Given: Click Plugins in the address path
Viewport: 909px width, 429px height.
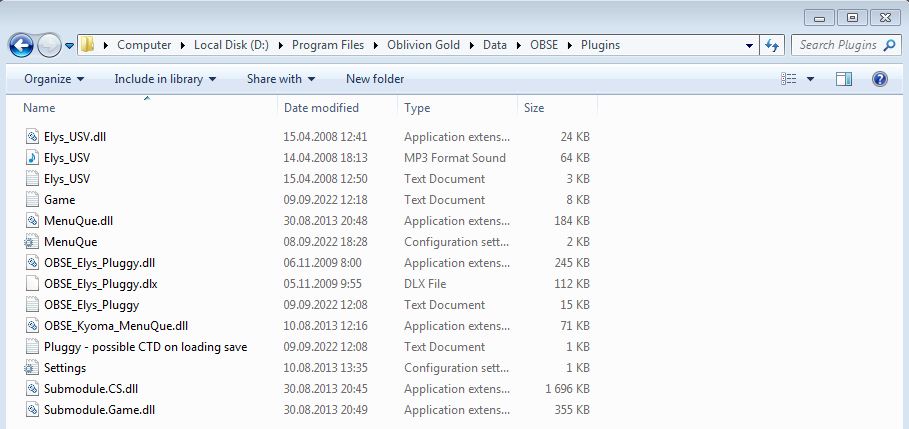Looking at the screenshot, I should tap(601, 45).
